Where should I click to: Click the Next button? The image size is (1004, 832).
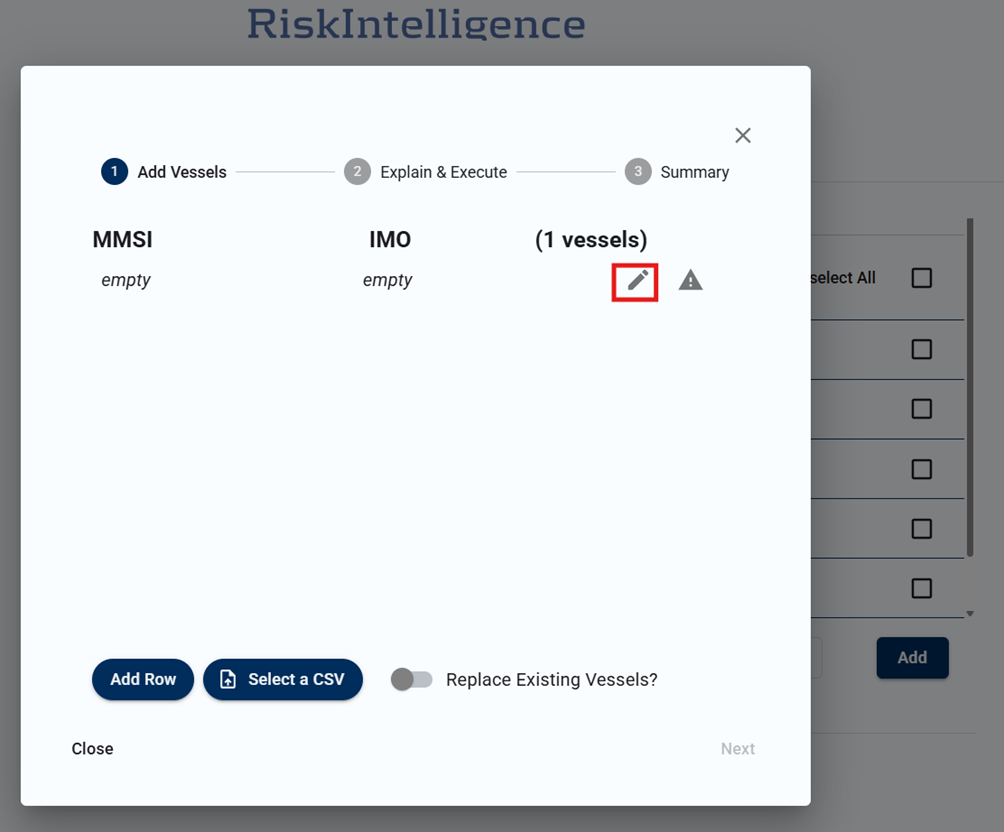pos(737,749)
